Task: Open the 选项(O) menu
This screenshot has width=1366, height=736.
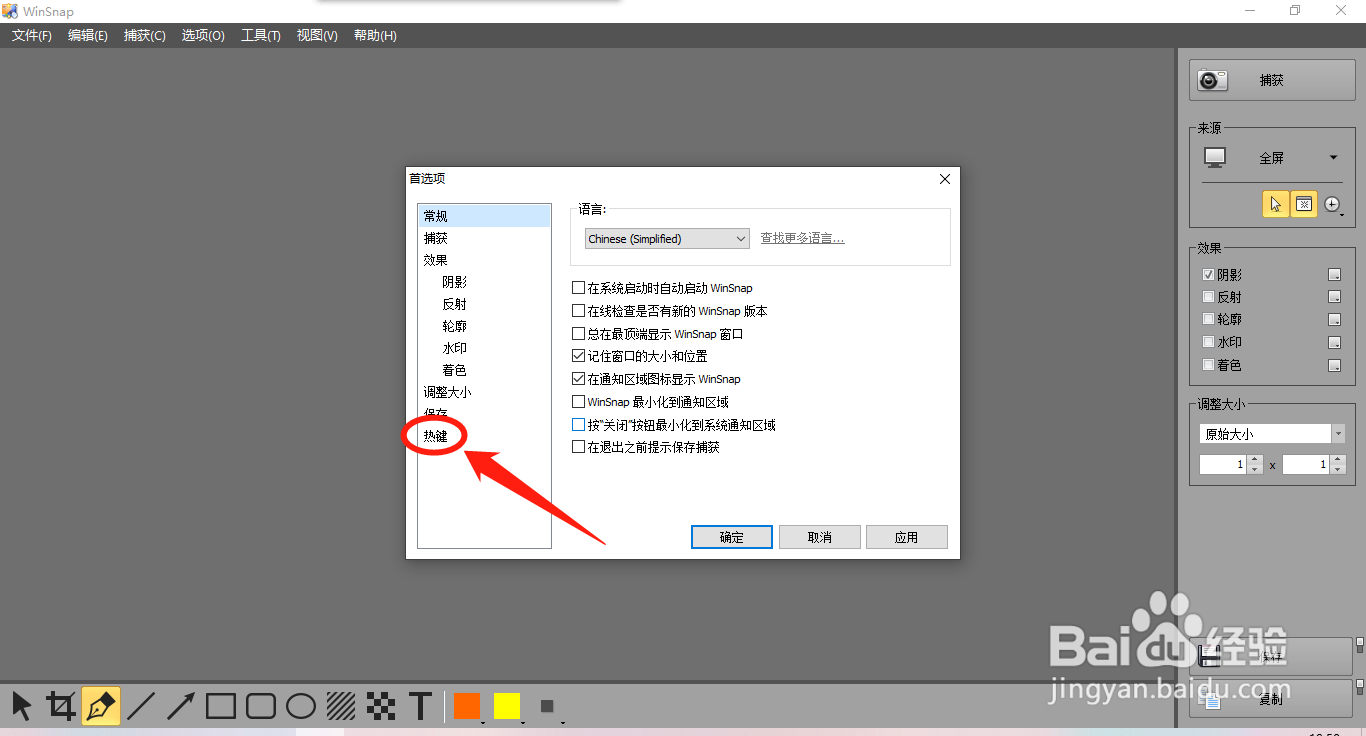Action: tap(203, 35)
